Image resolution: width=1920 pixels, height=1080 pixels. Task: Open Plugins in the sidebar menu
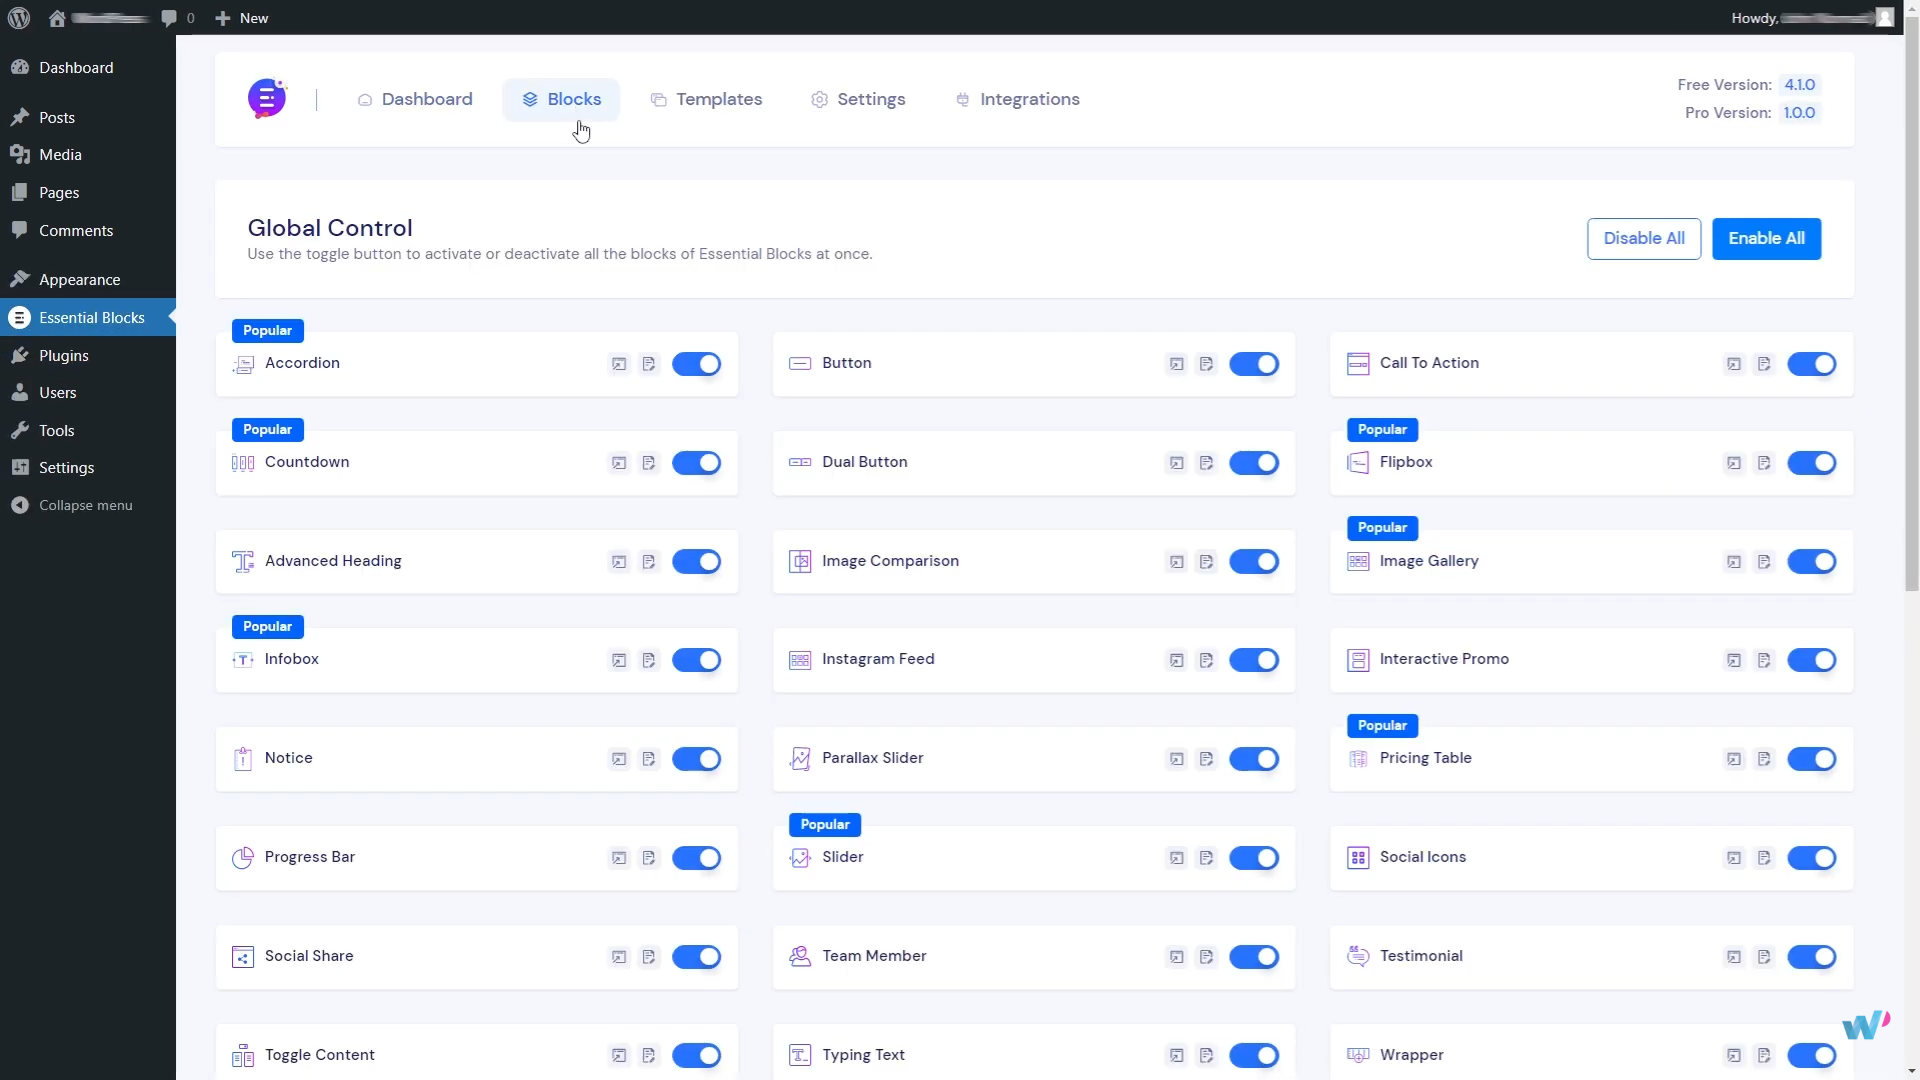(63, 355)
